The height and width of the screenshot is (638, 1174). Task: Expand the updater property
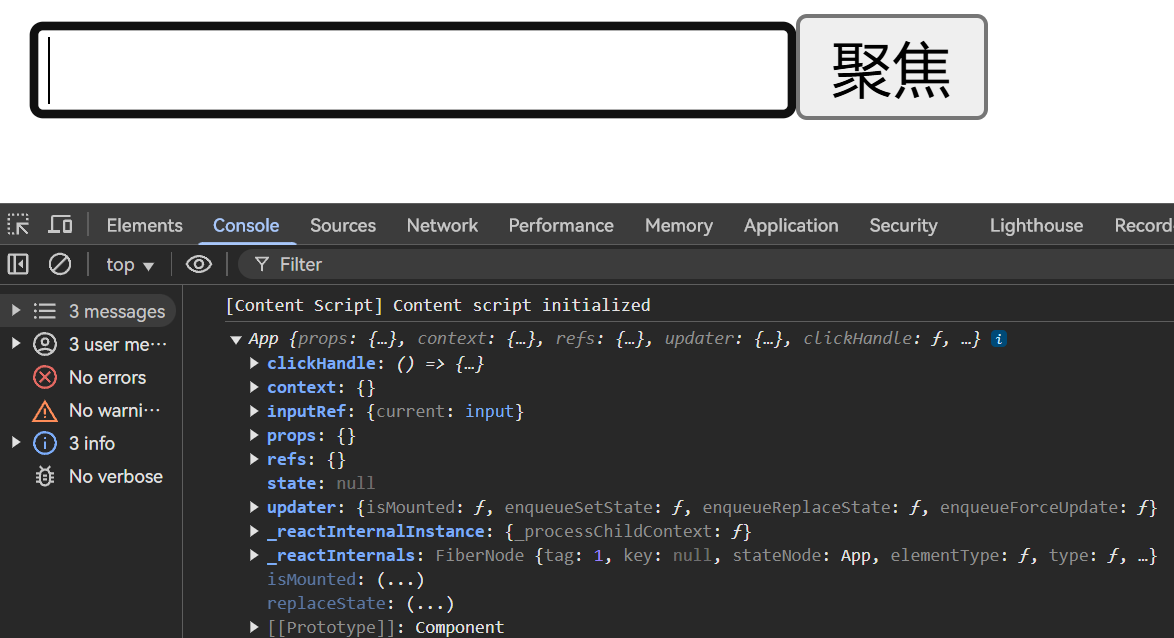click(255, 507)
